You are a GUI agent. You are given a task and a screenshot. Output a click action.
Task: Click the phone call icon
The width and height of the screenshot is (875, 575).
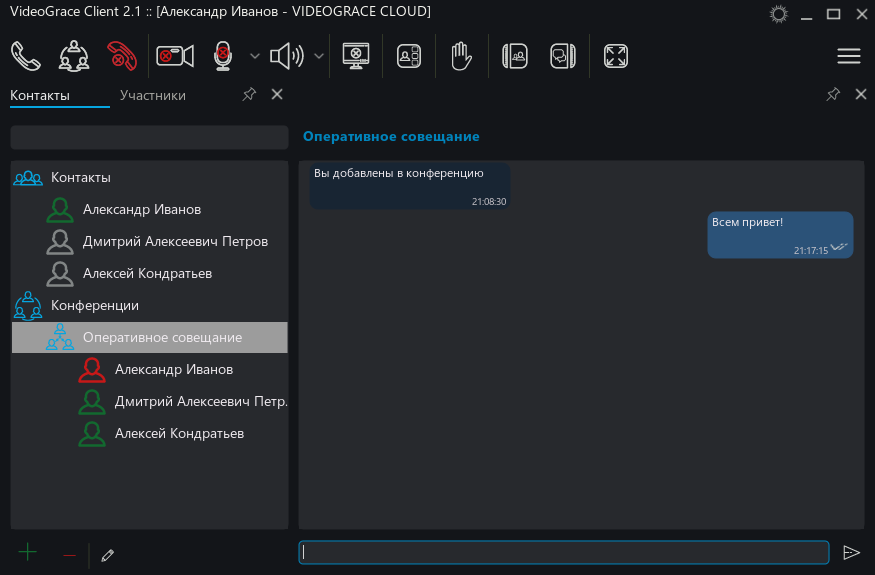point(26,56)
